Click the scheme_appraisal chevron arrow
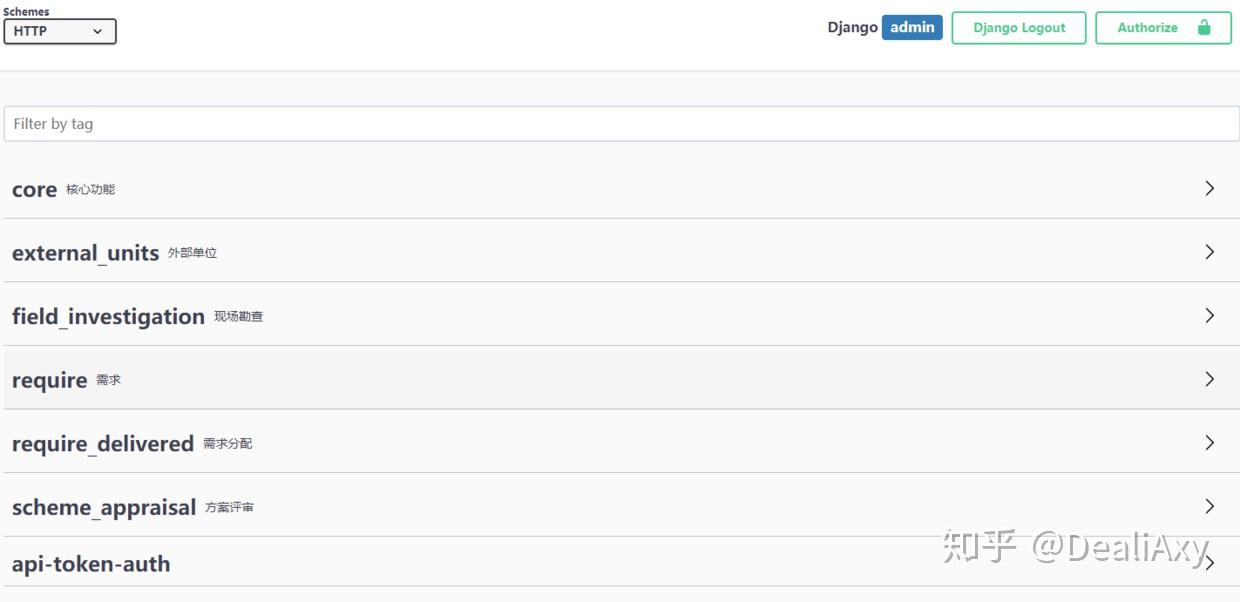The width and height of the screenshot is (1240, 602). tap(1210, 506)
